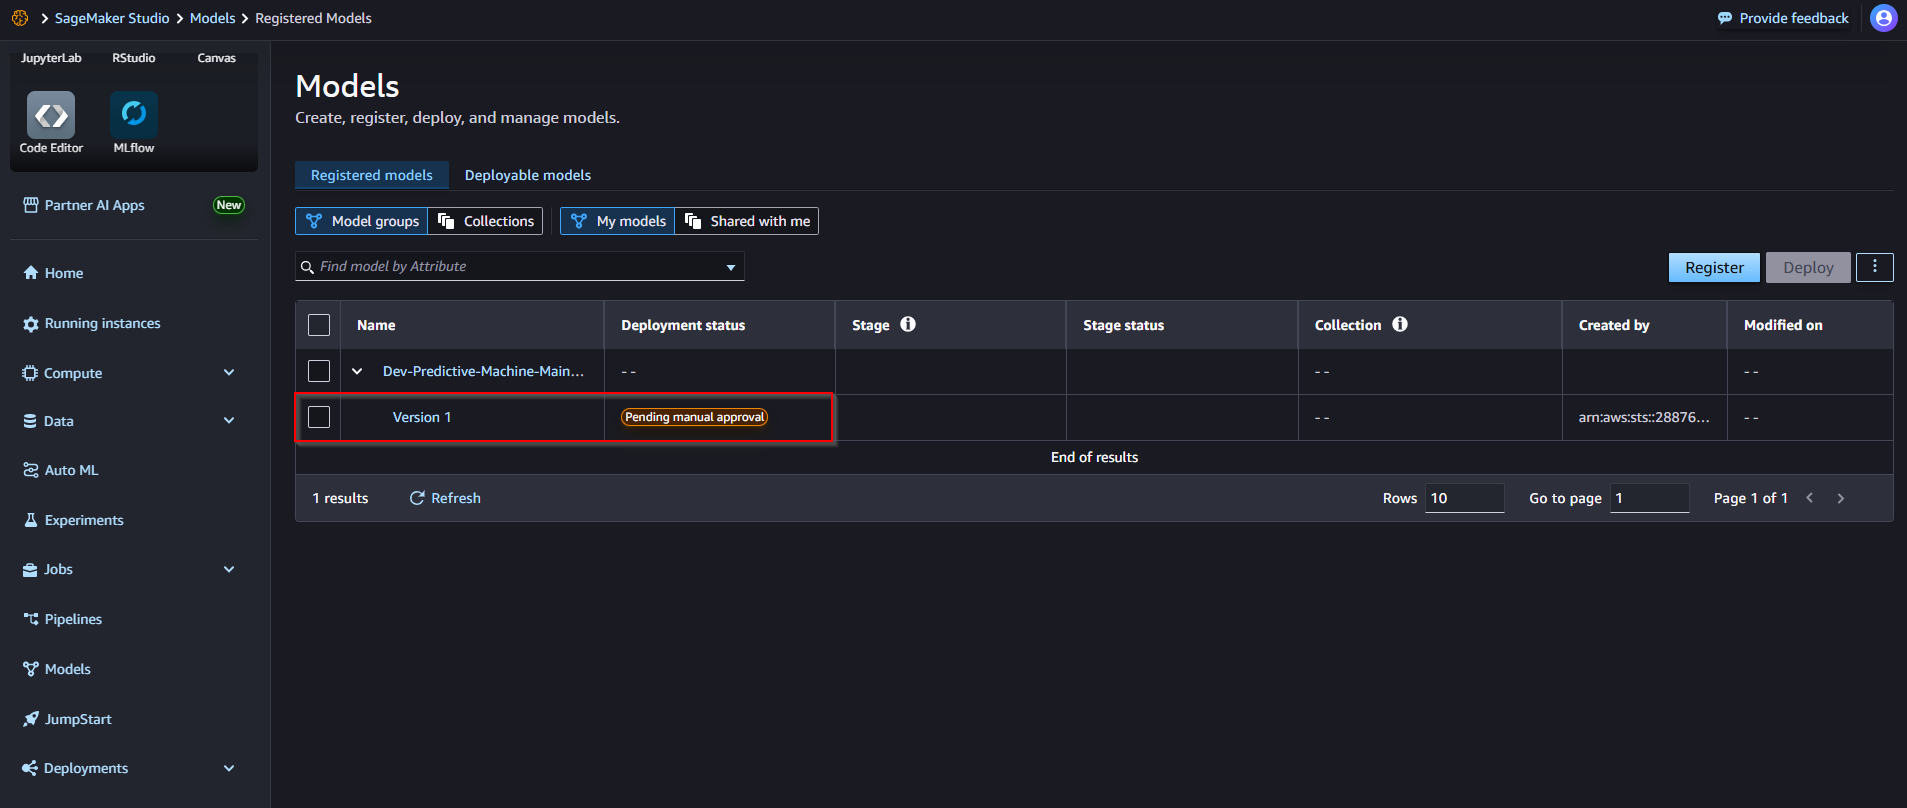Click the JupyterLab app label

point(51,58)
